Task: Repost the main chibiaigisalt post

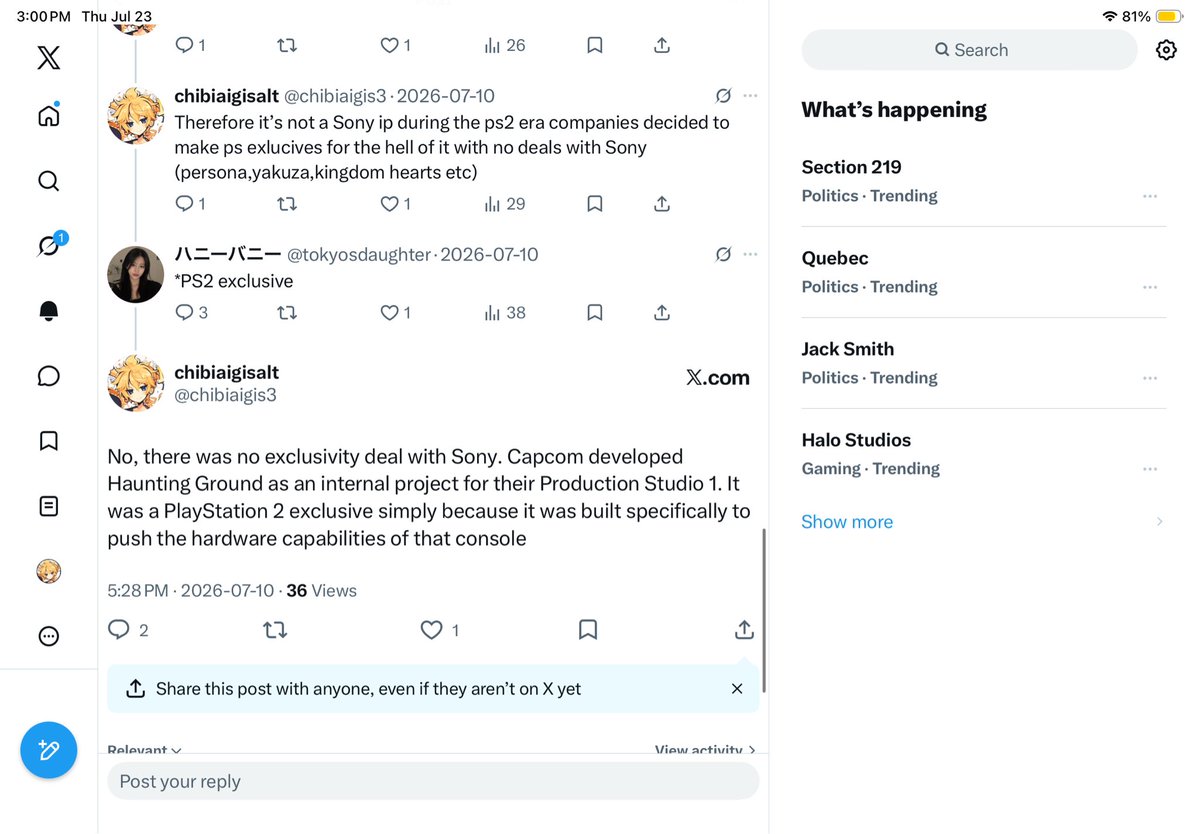Action: click(x=275, y=630)
